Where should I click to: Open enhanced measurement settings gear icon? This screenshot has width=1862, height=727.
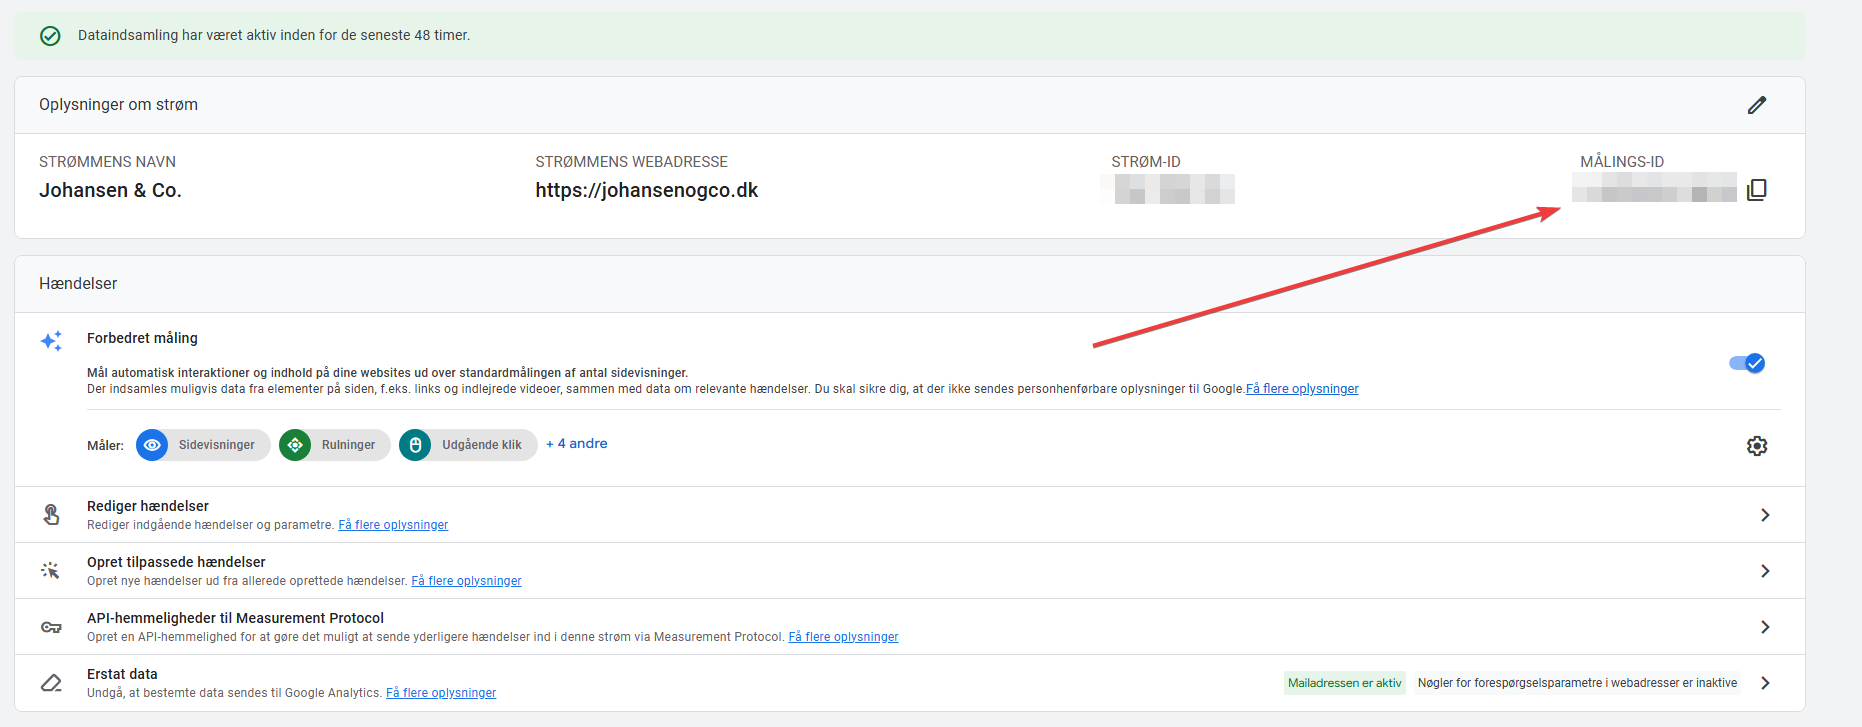coord(1757,446)
